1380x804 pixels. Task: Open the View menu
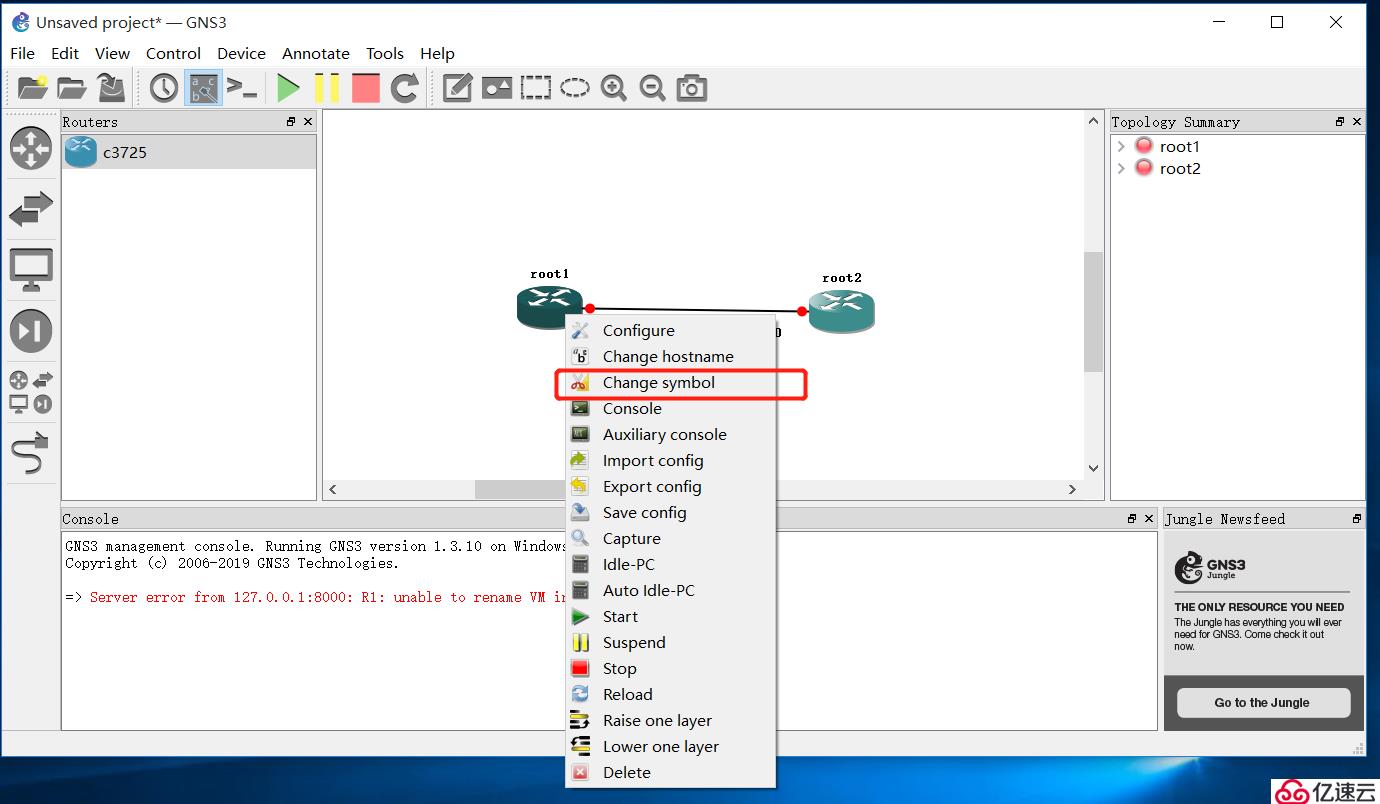click(x=112, y=53)
